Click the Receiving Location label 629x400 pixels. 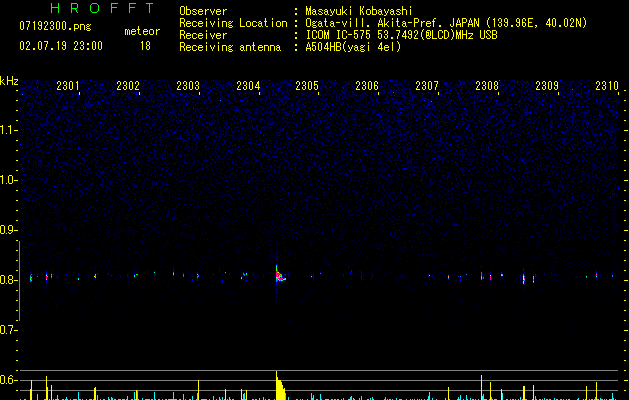[233, 23]
